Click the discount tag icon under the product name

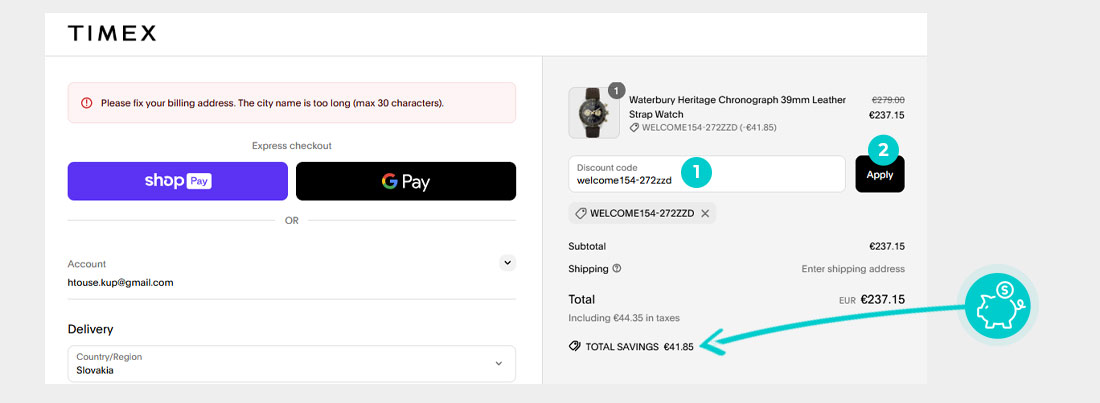pos(634,128)
